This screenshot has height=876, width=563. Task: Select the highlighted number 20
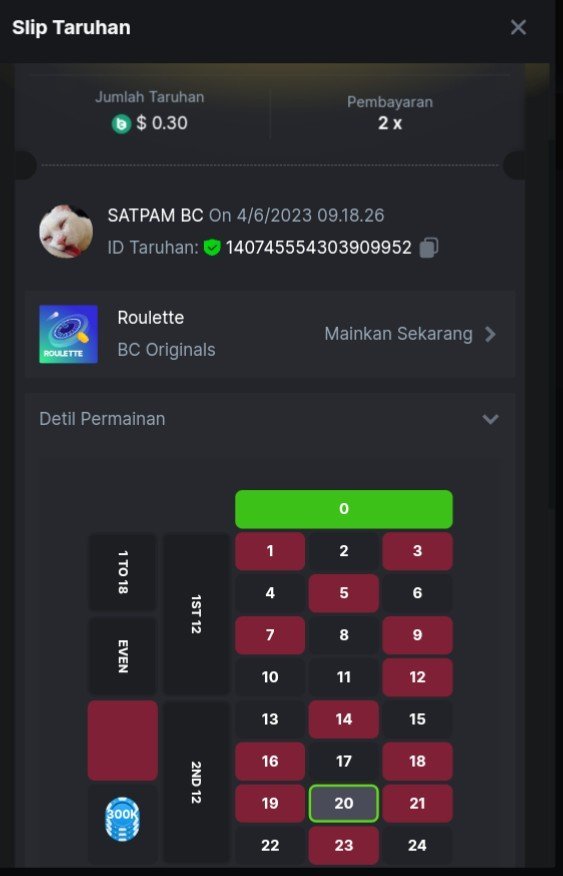pos(343,803)
